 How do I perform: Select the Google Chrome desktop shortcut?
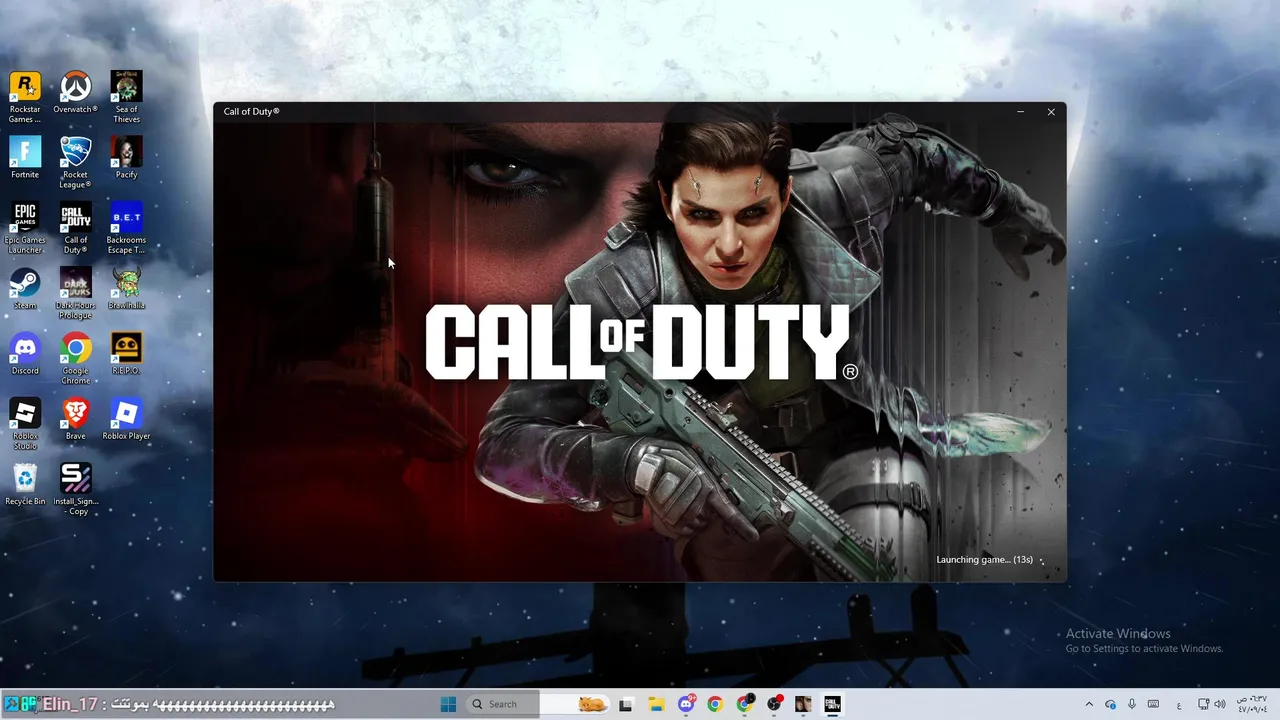point(76,359)
